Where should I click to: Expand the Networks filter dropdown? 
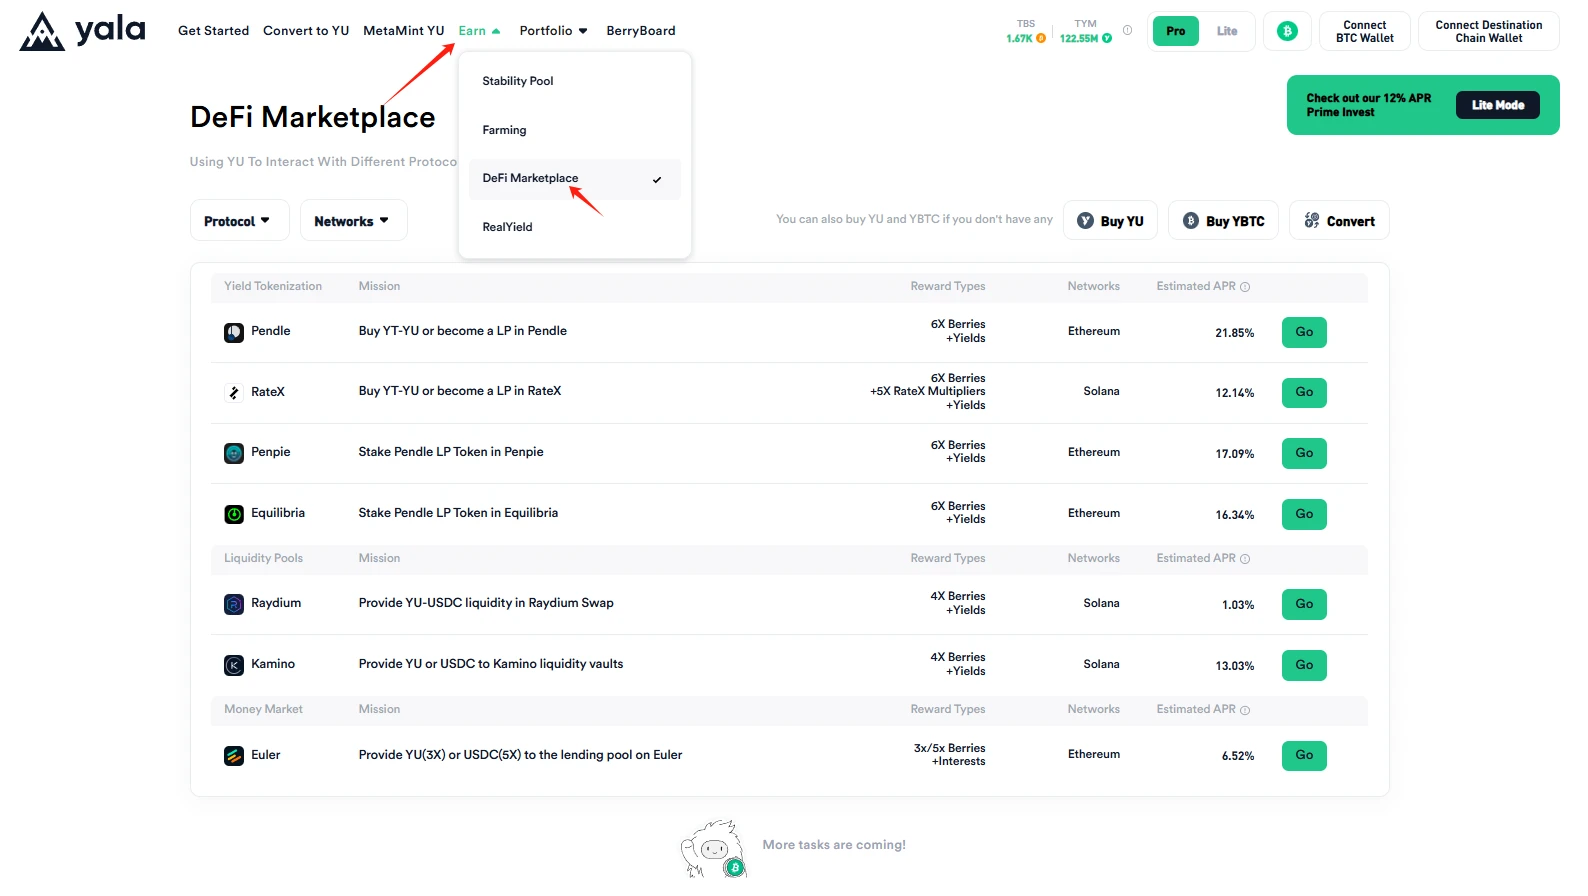click(353, 221)
